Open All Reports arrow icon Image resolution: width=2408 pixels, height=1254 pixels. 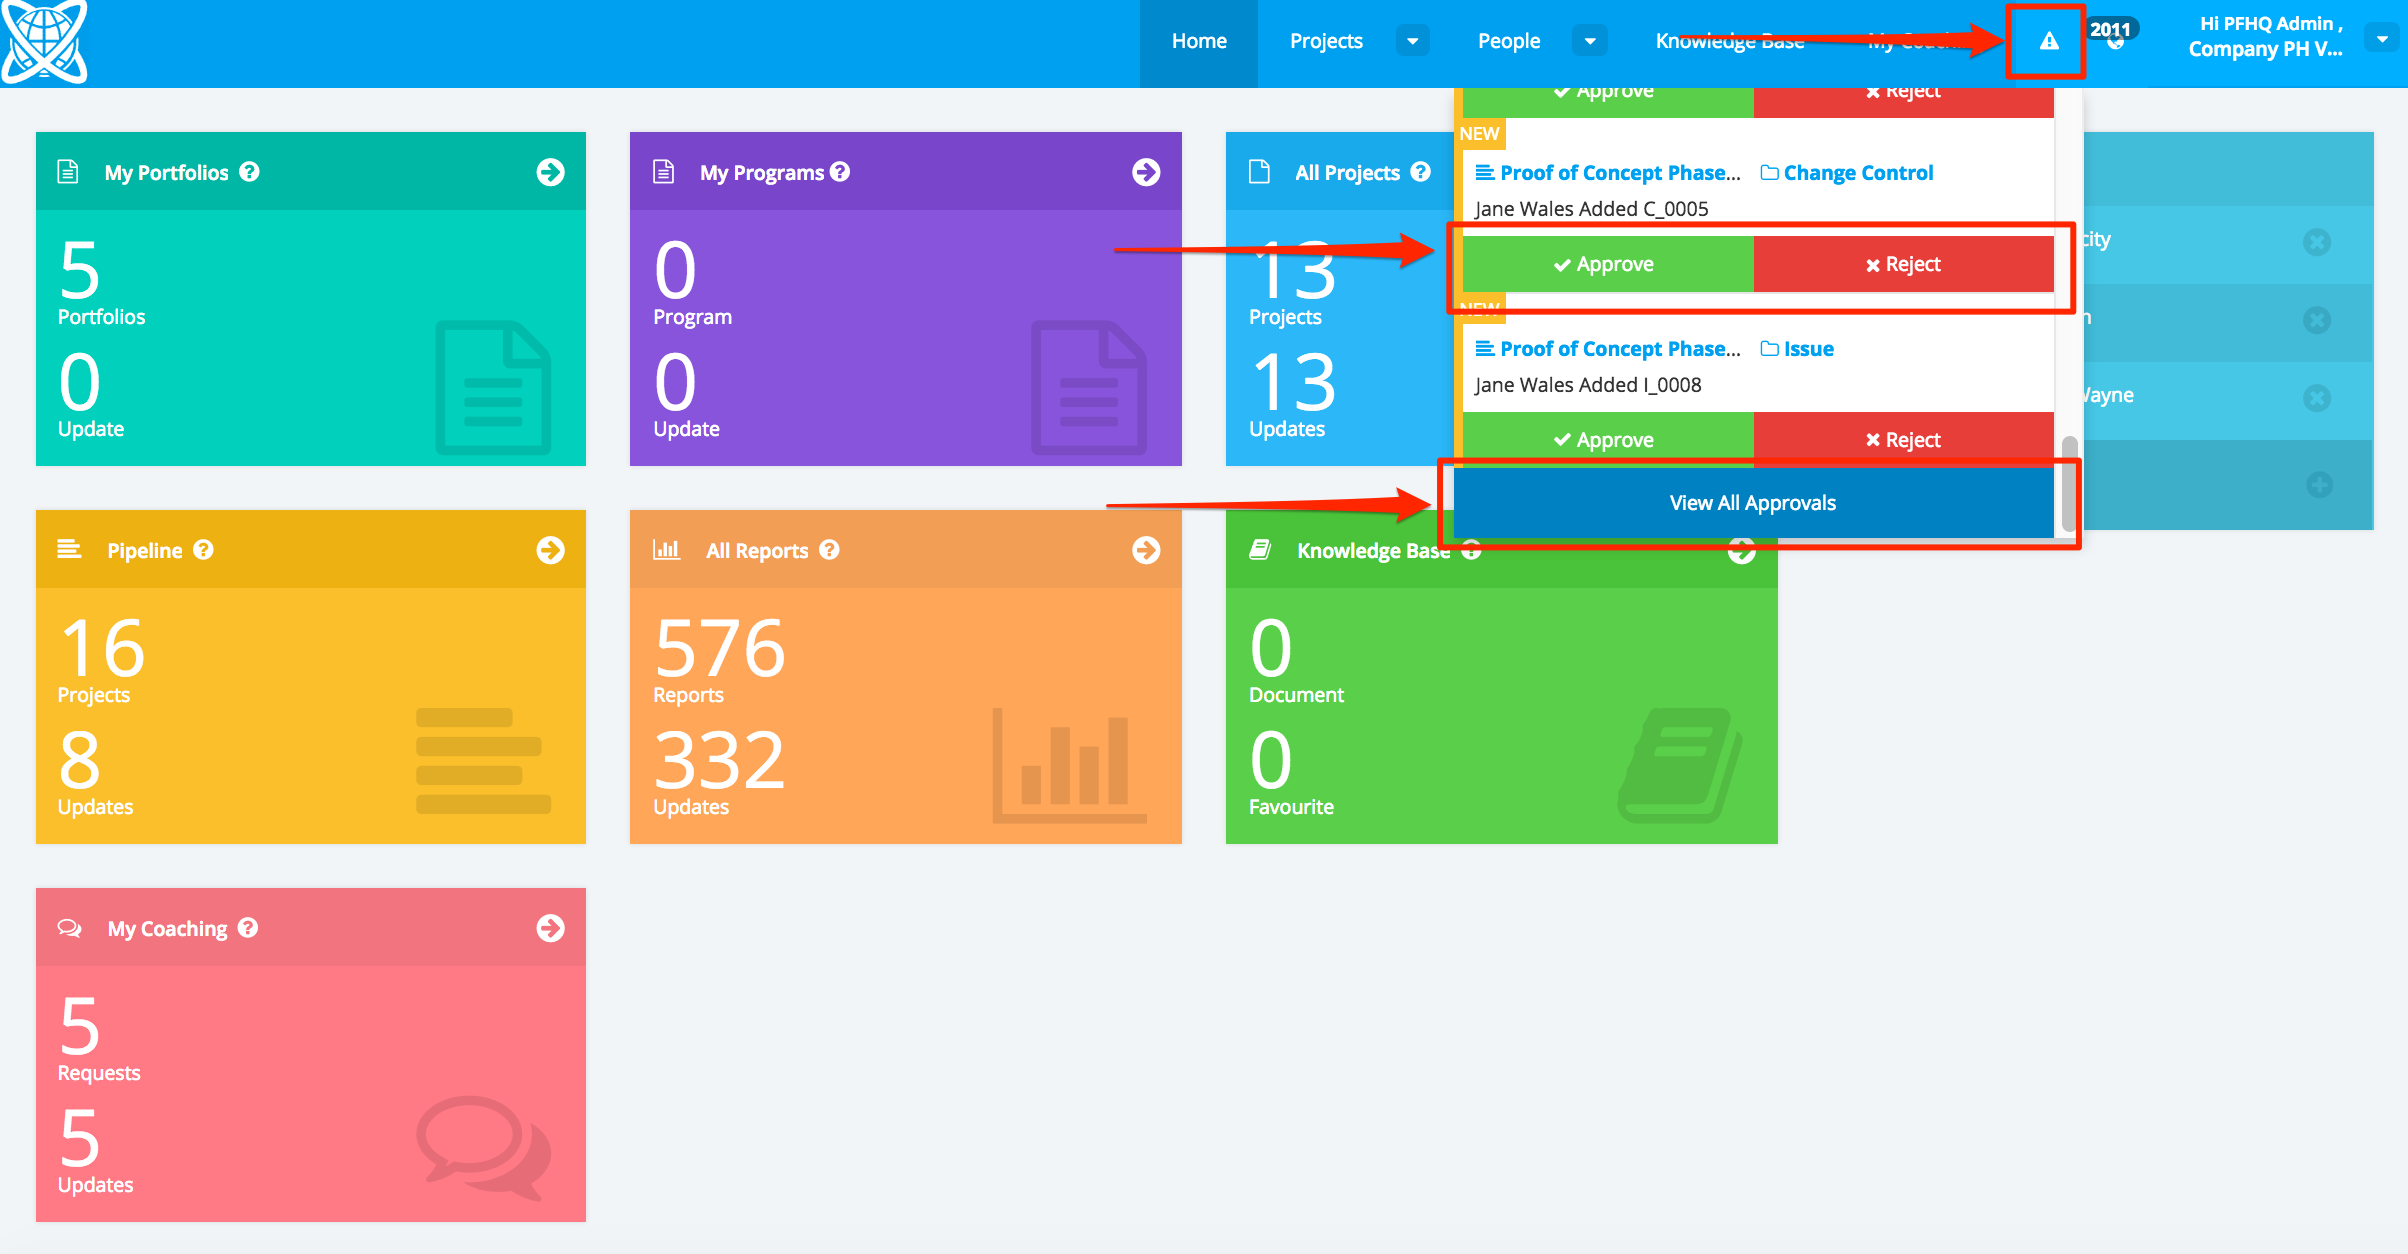[1146, 550]
